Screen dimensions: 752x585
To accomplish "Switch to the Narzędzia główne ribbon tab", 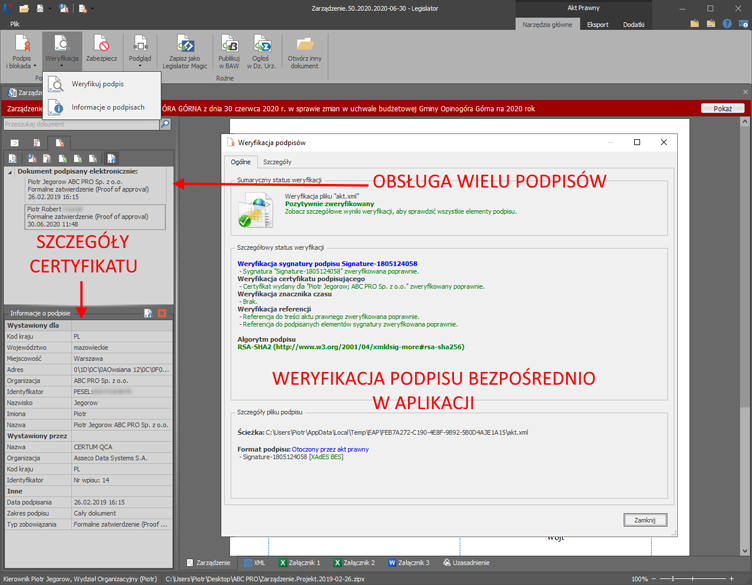I will 547,24.
